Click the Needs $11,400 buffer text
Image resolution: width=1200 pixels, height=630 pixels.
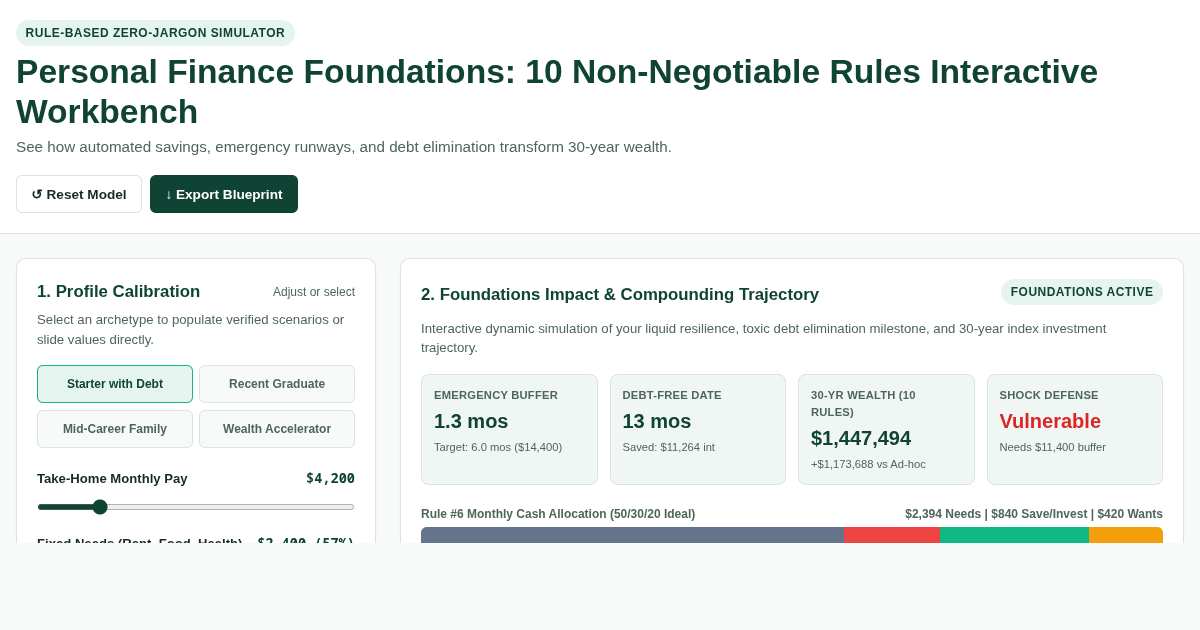tap(1053, 447)
